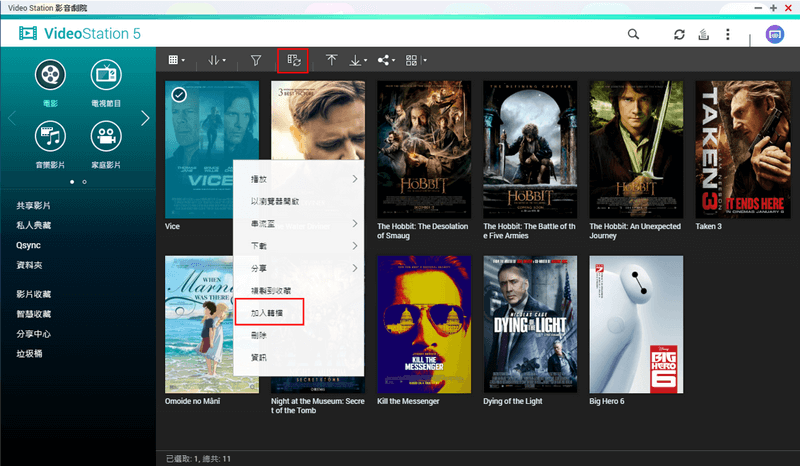The image size is (800, 466).
Task: Open the view mode grid dropdown
Action: (177, 60)
